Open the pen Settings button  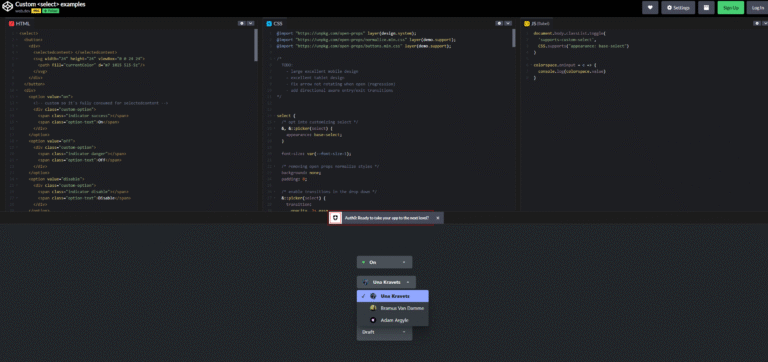(x=677, y=7)
